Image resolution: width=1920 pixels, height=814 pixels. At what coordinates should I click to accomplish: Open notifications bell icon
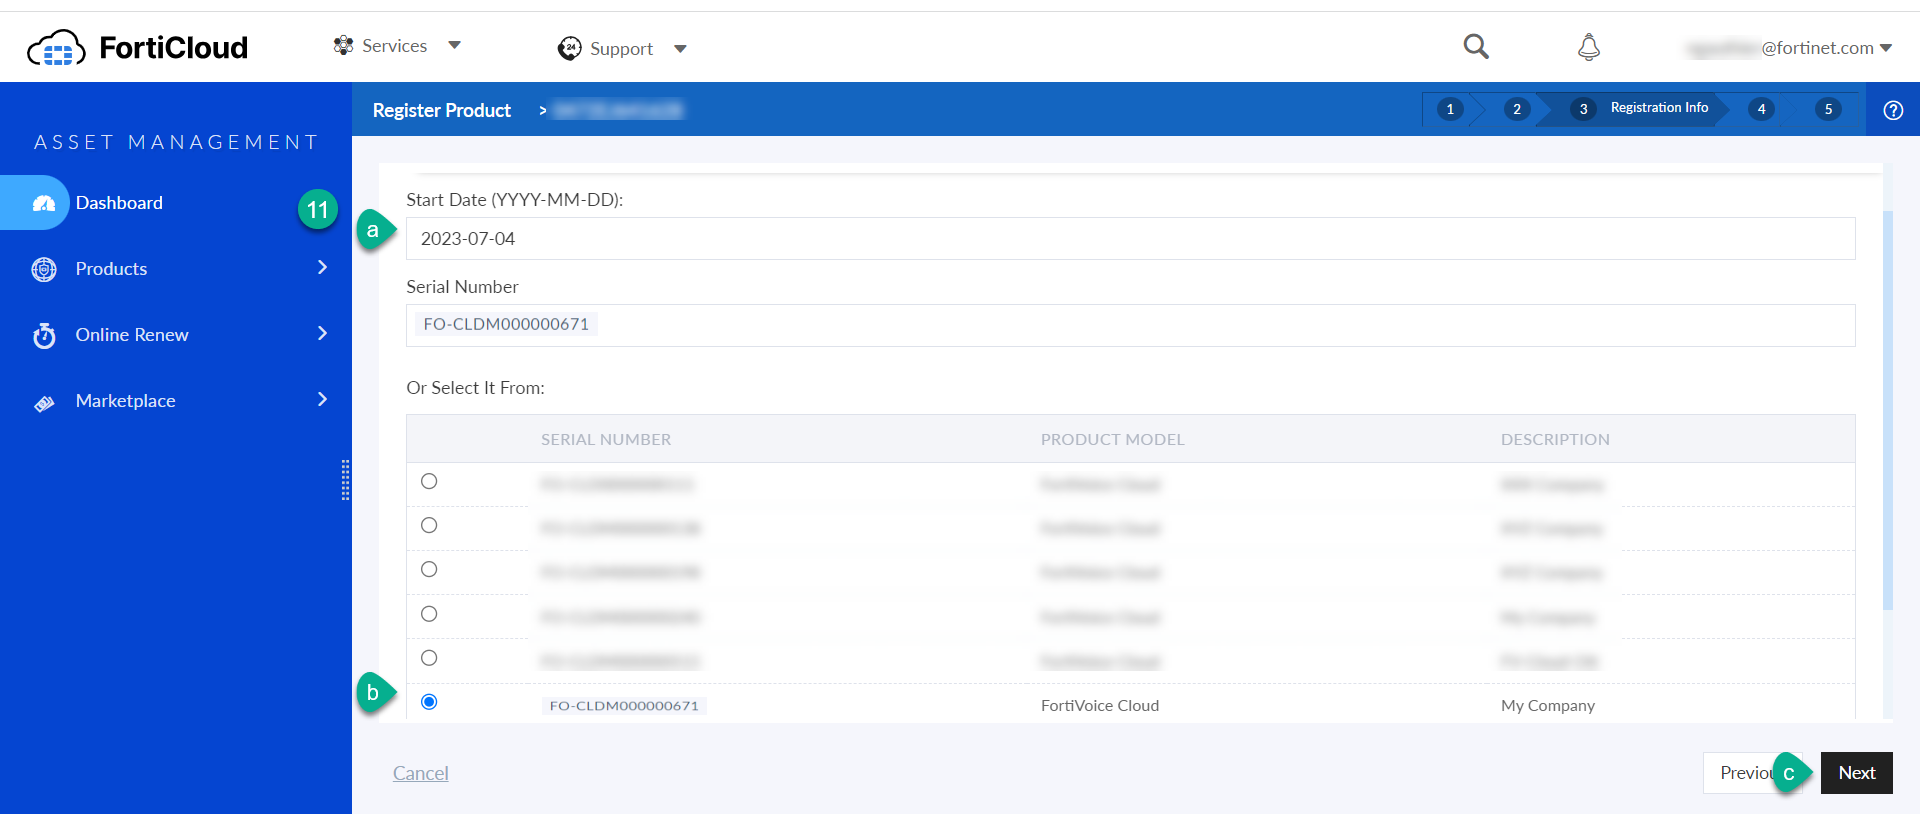tap(1589, 47)
